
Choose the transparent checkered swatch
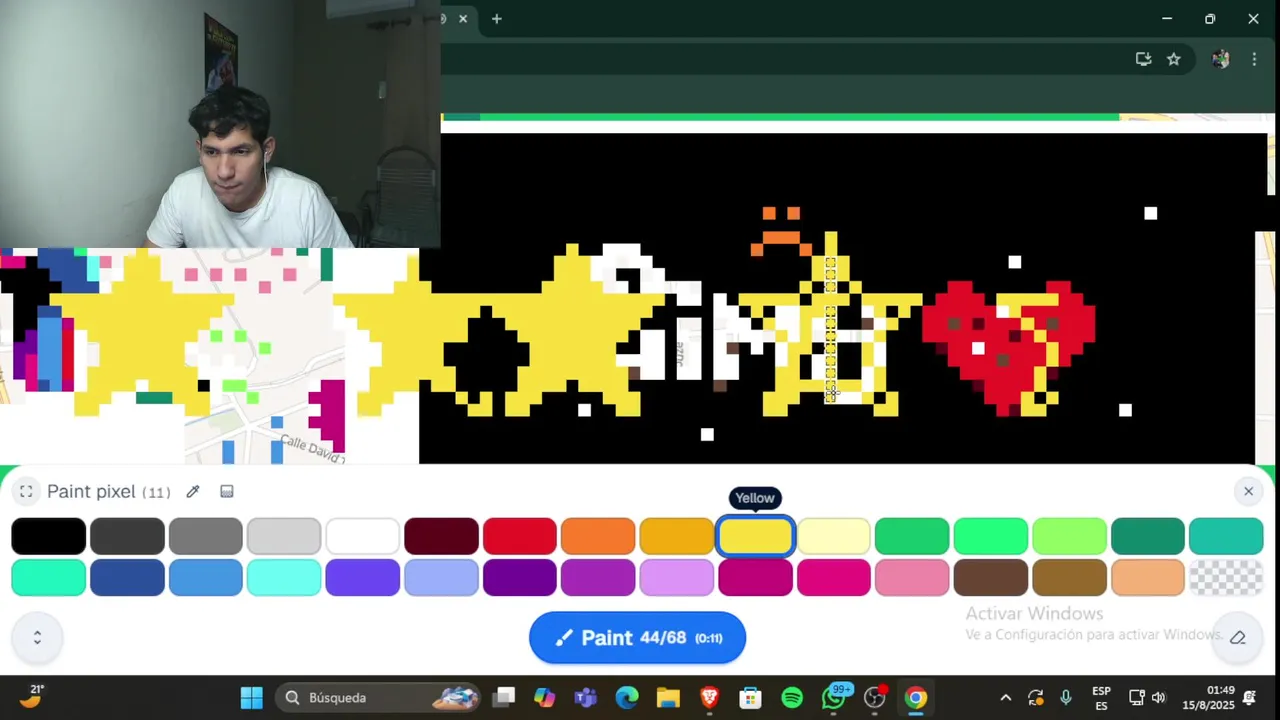1226,578
